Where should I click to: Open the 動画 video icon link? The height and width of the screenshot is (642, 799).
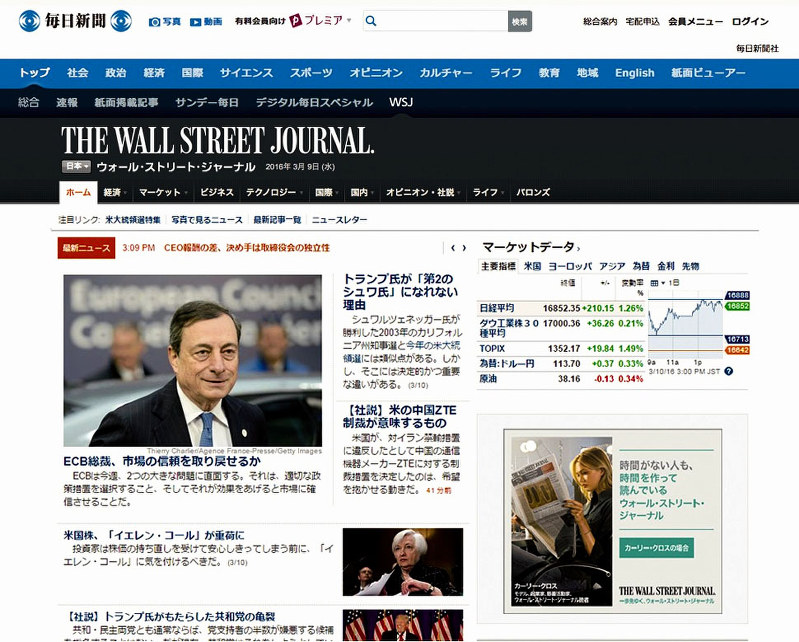point(196,21)
